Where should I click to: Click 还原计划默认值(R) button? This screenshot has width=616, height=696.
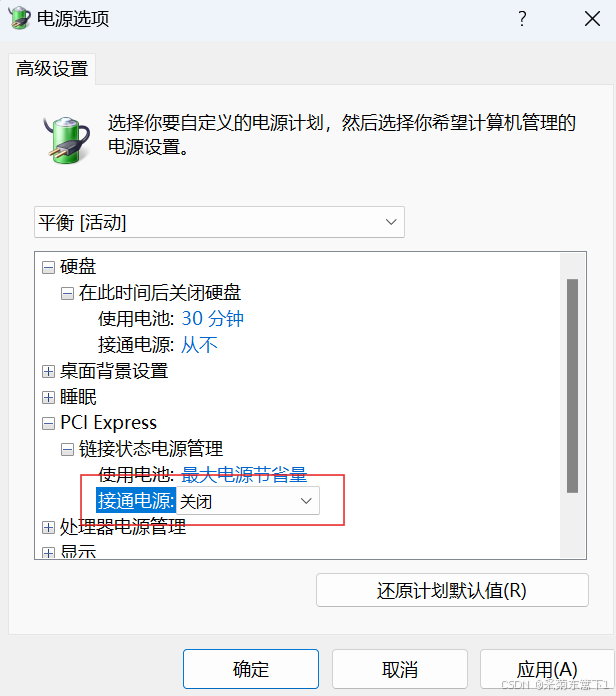pos(452,590)
